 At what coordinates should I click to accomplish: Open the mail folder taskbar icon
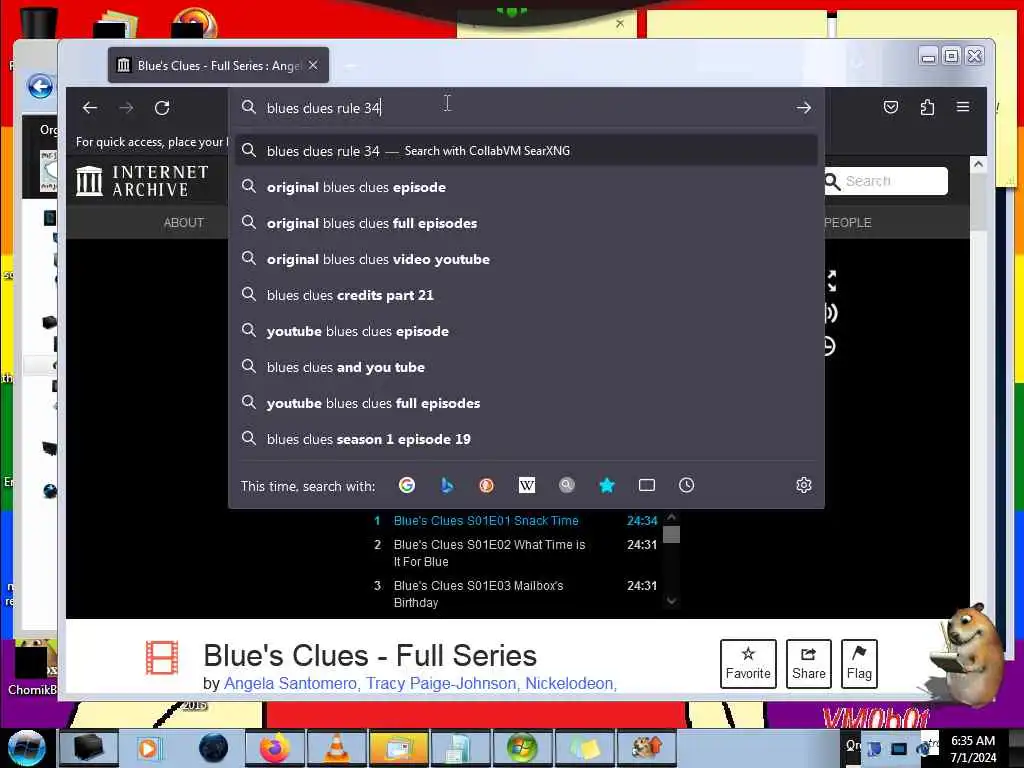tap(398, 748)
